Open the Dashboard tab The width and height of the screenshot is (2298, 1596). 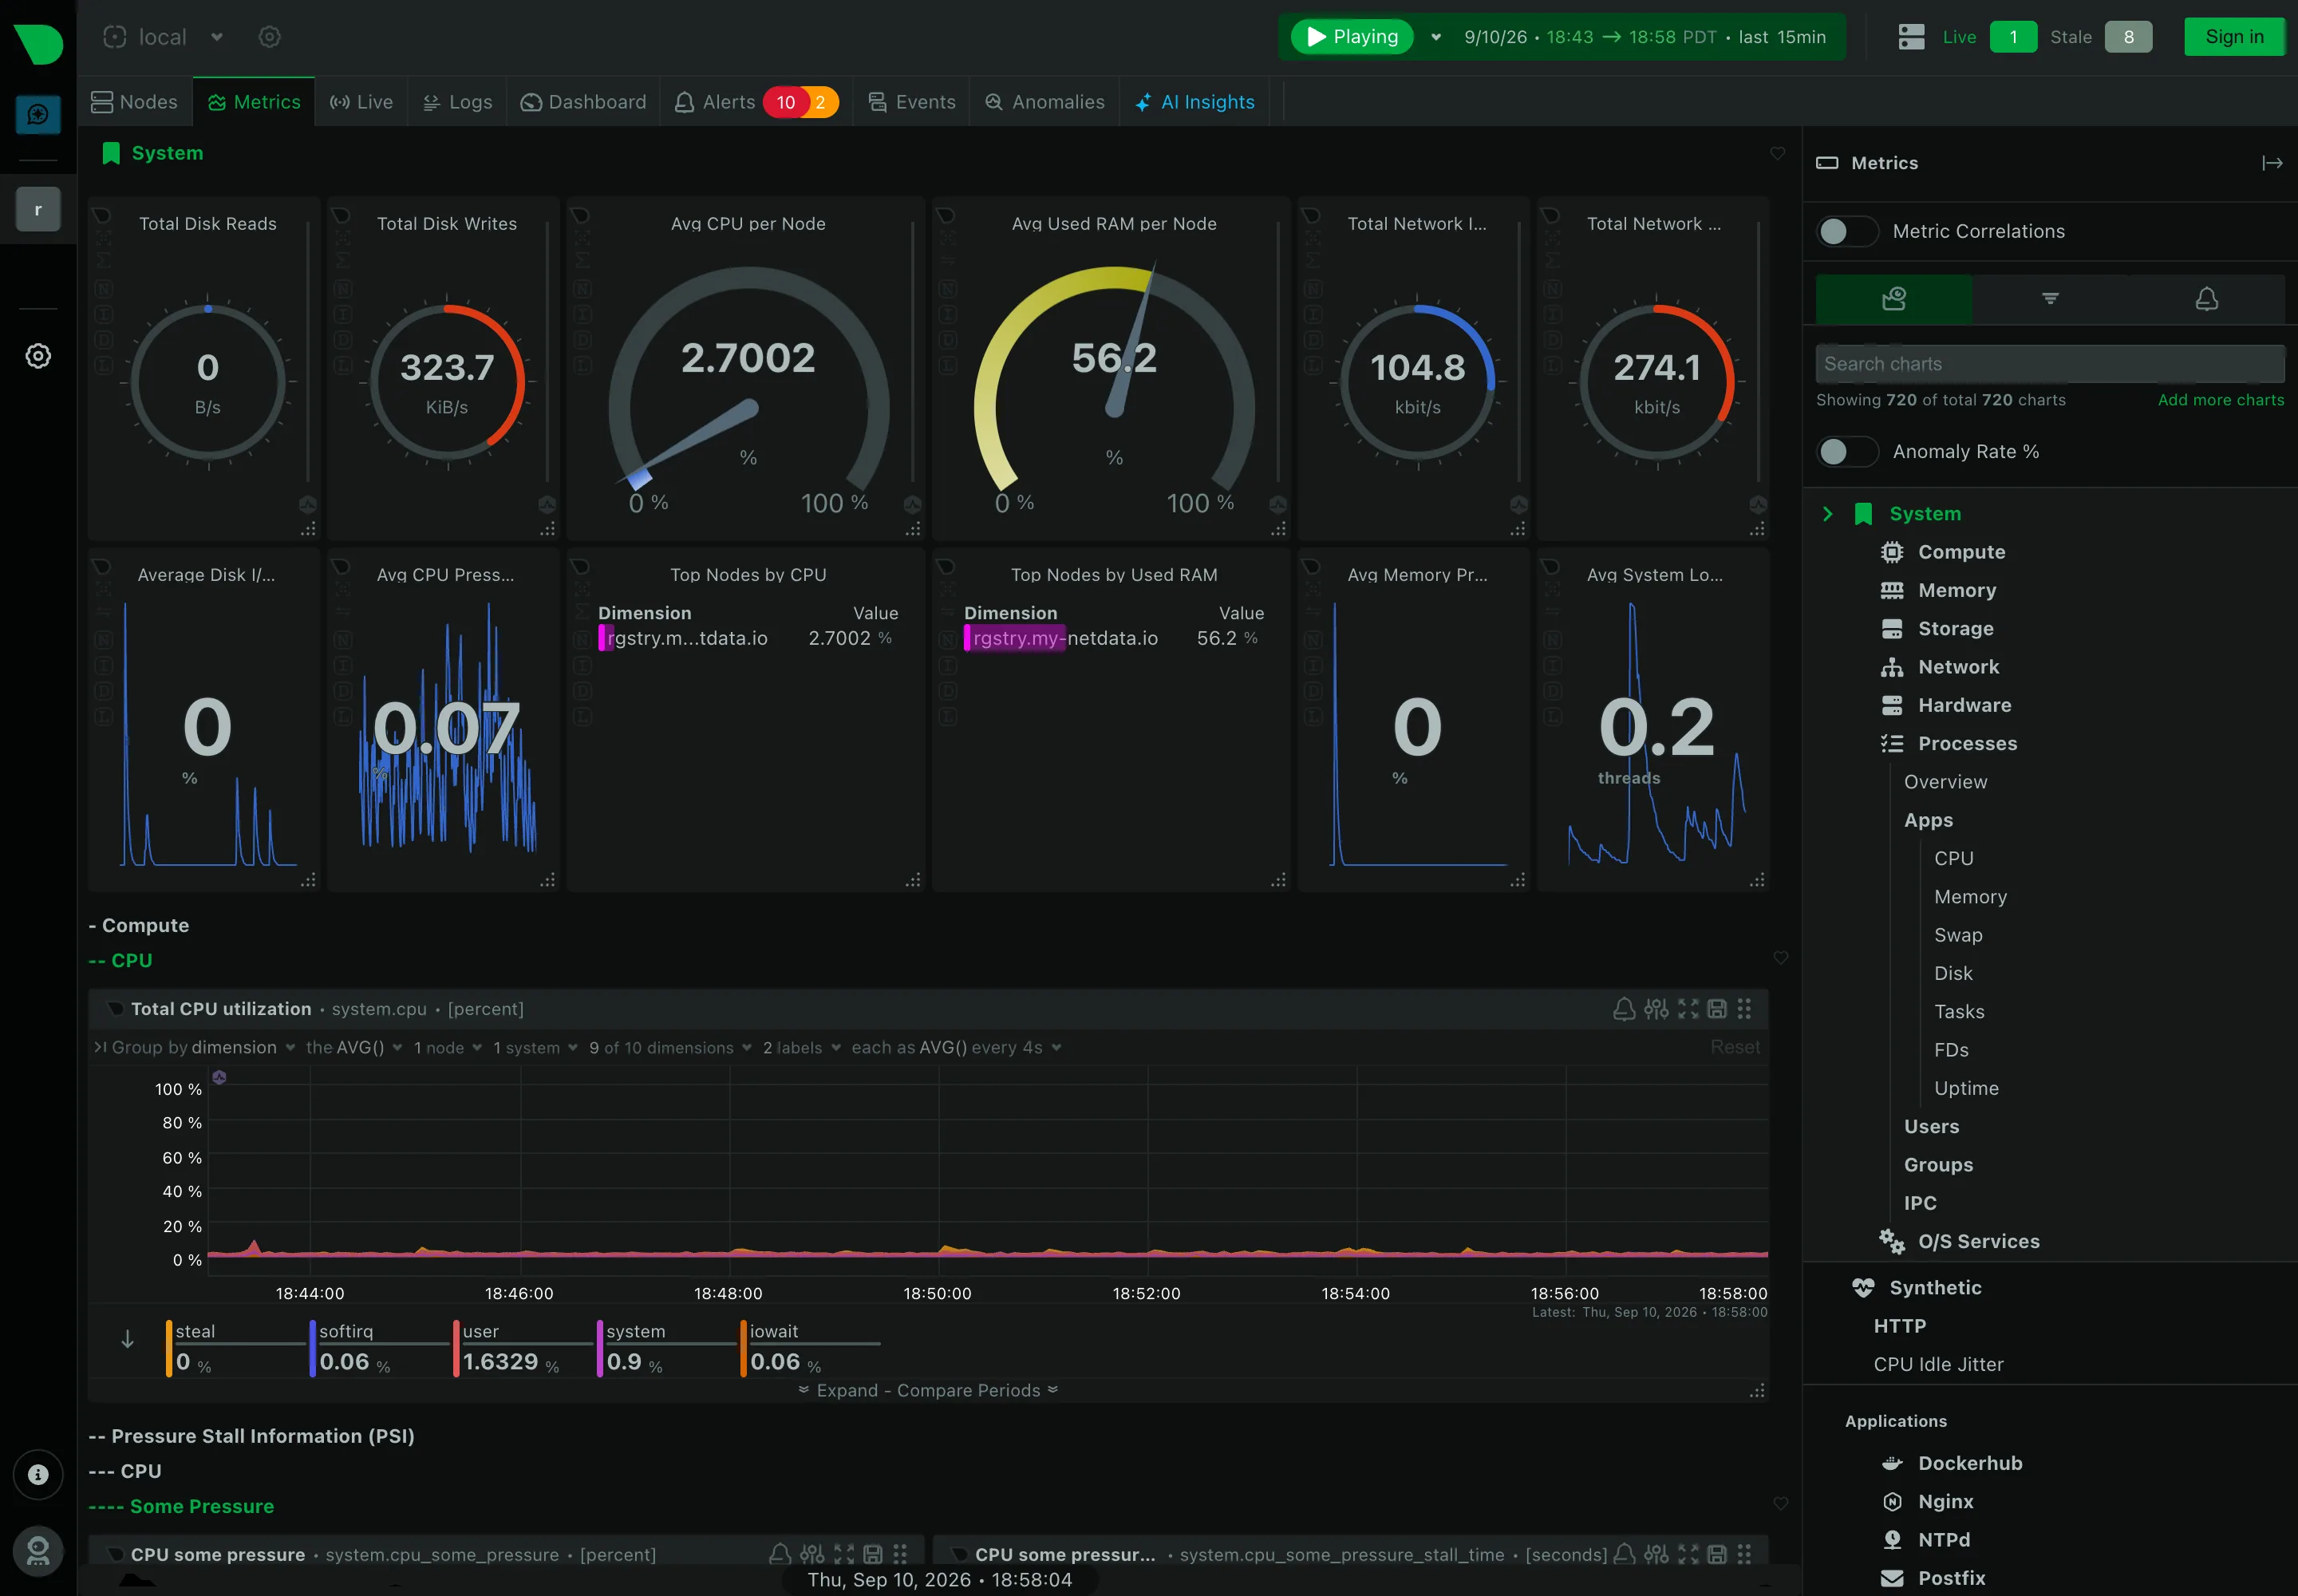pos(583,102)
